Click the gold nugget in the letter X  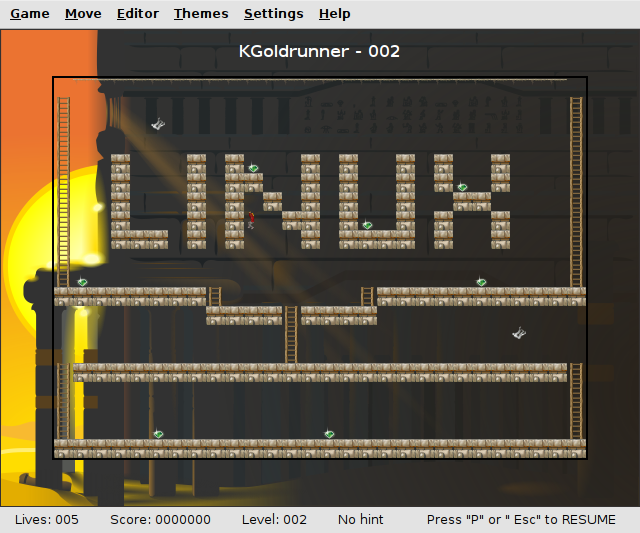click(462, 187)
